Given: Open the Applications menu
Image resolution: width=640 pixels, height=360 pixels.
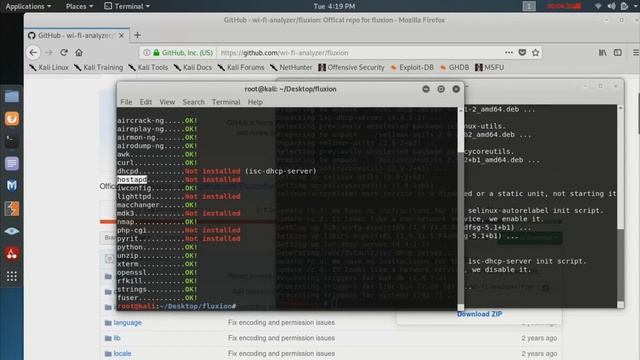Looking at the screenshot, I should pos(28,6).
